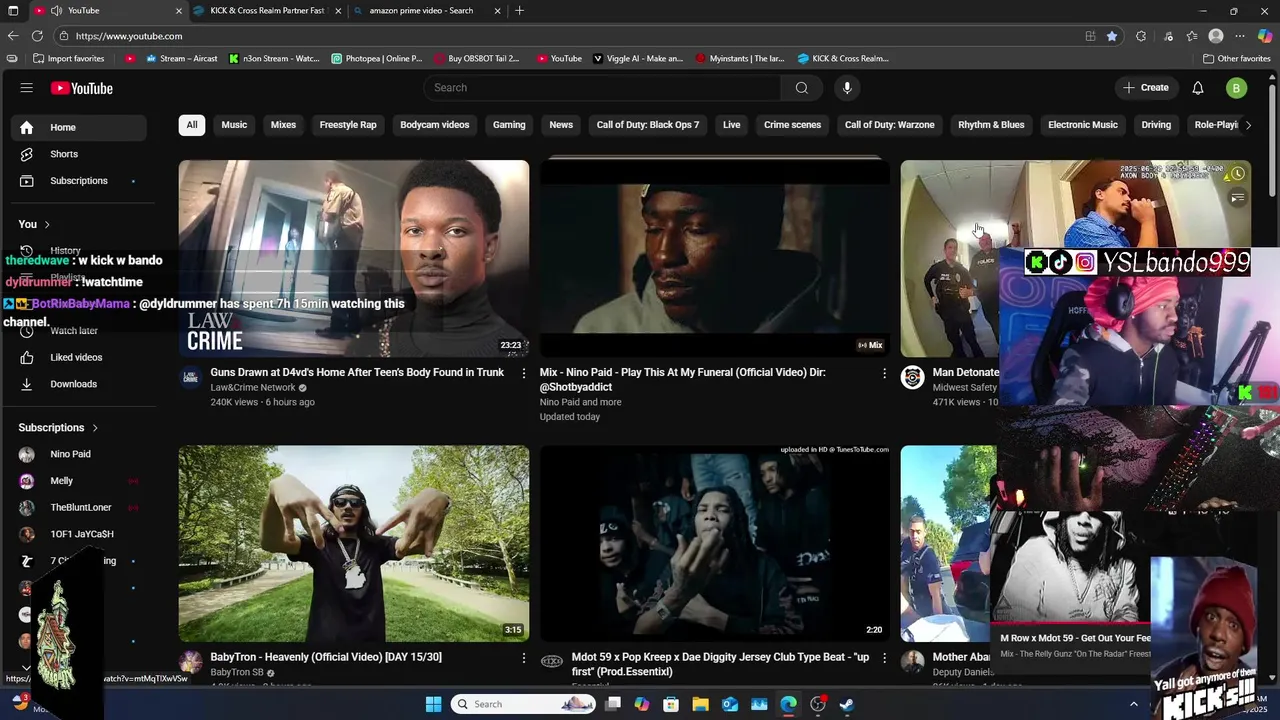
Task: Add bodycam video to Watch later via clock icon
Action: pos(1237,174)
